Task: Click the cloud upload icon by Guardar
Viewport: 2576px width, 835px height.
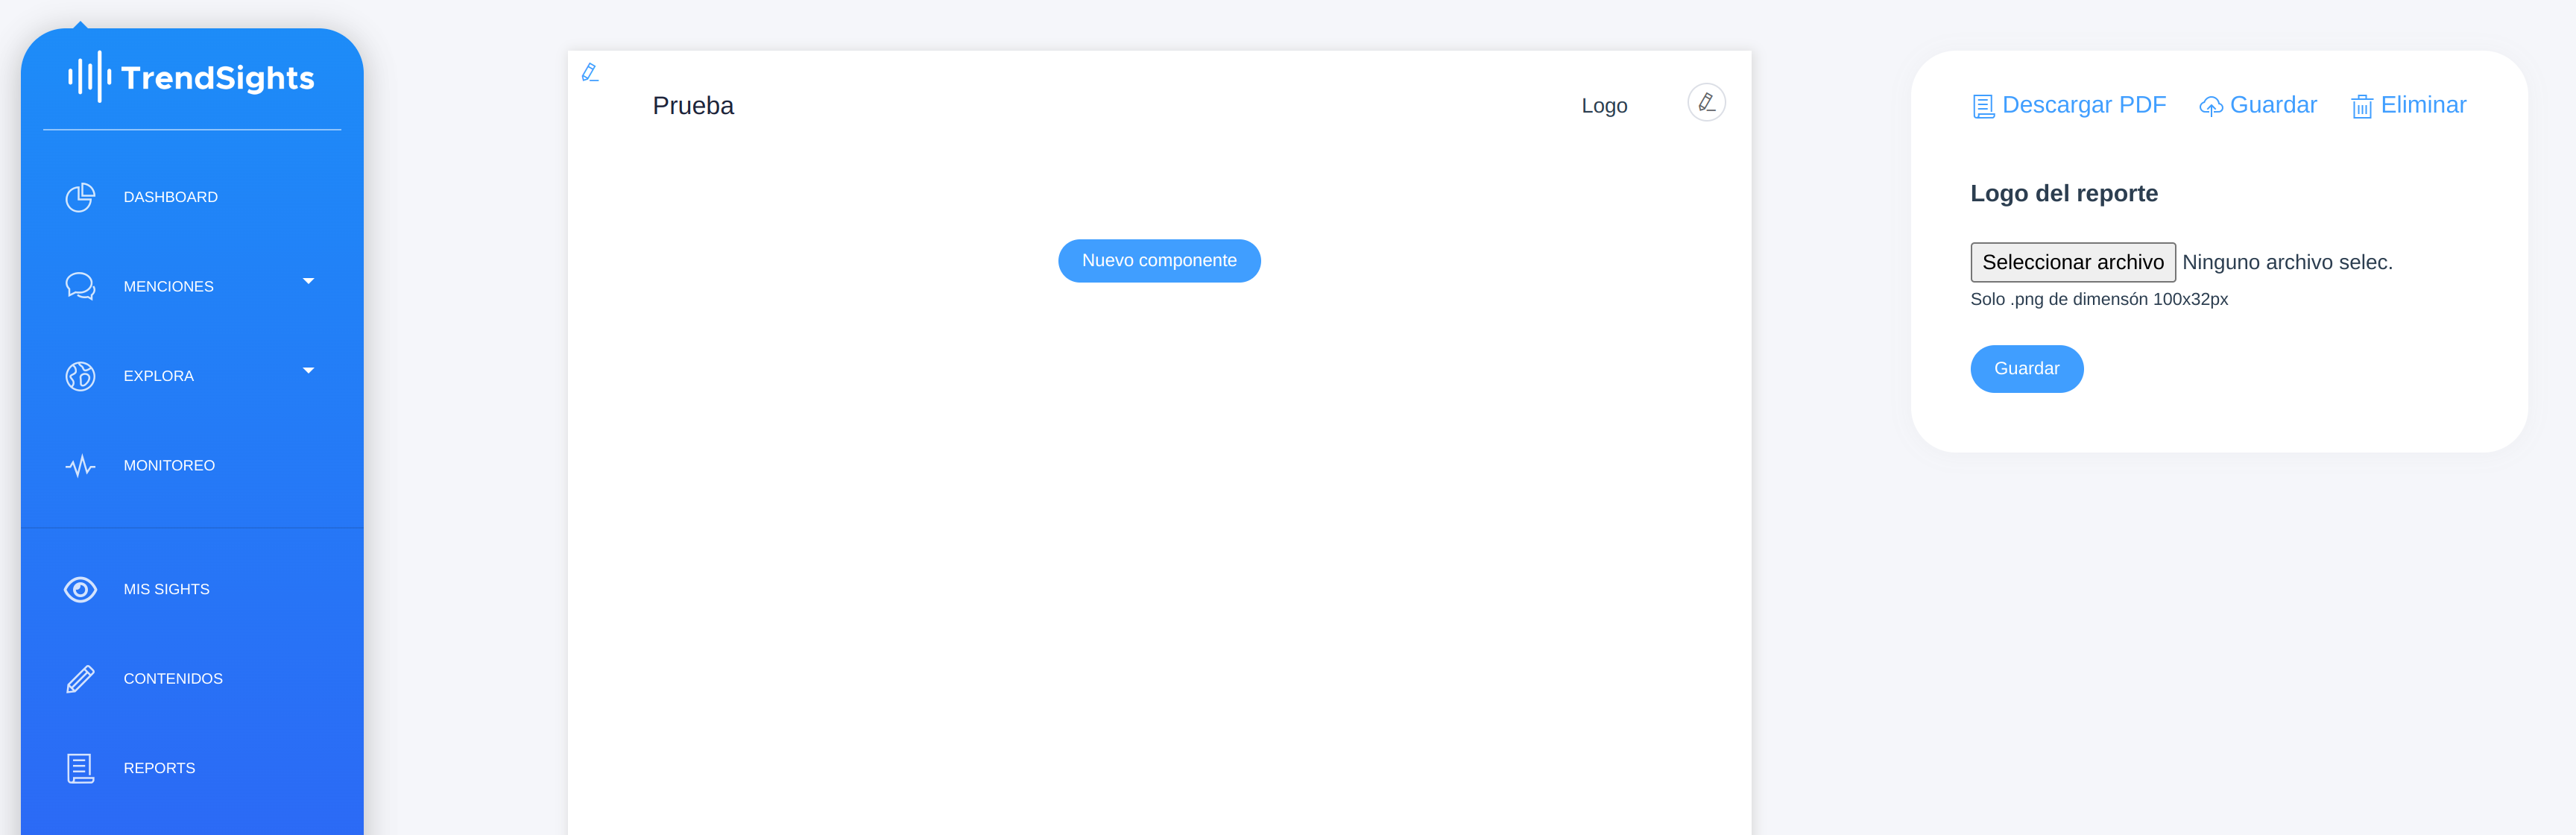Action: [x=2210, y=106]
